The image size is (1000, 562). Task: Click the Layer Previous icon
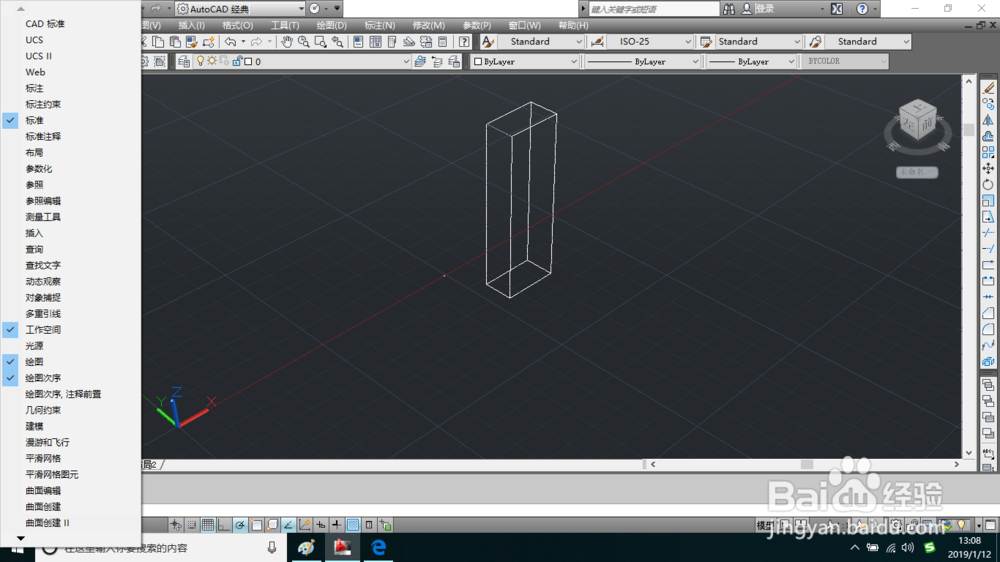tap(437, 61)
